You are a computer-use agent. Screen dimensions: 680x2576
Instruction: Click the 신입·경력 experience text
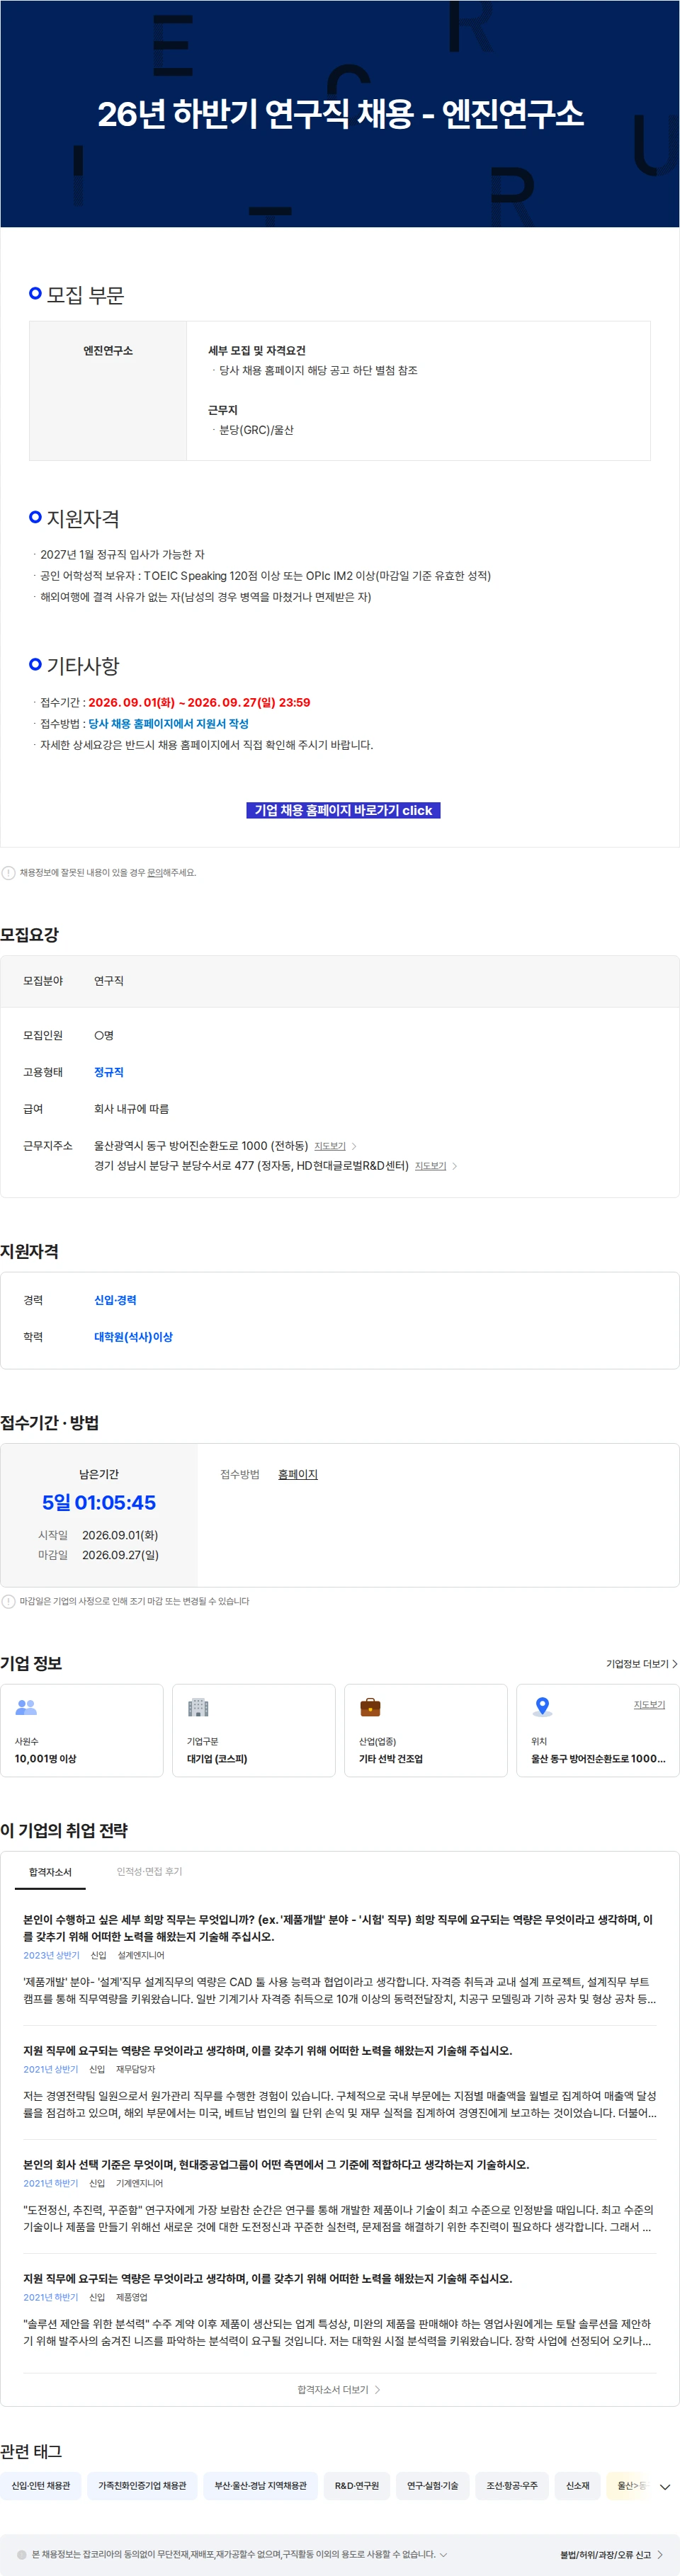[115, 1300]
